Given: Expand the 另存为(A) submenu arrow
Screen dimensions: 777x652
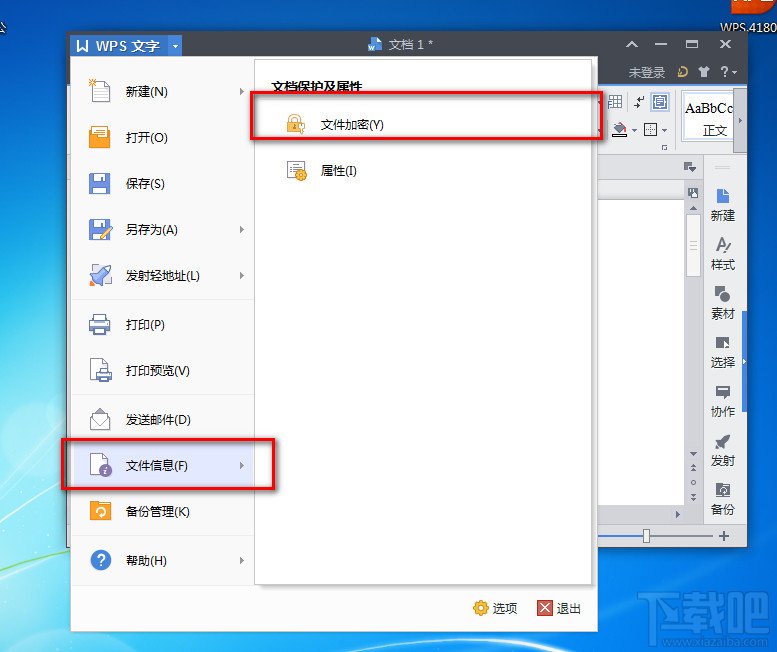Looking at the screenshot, I should (242, 229).
